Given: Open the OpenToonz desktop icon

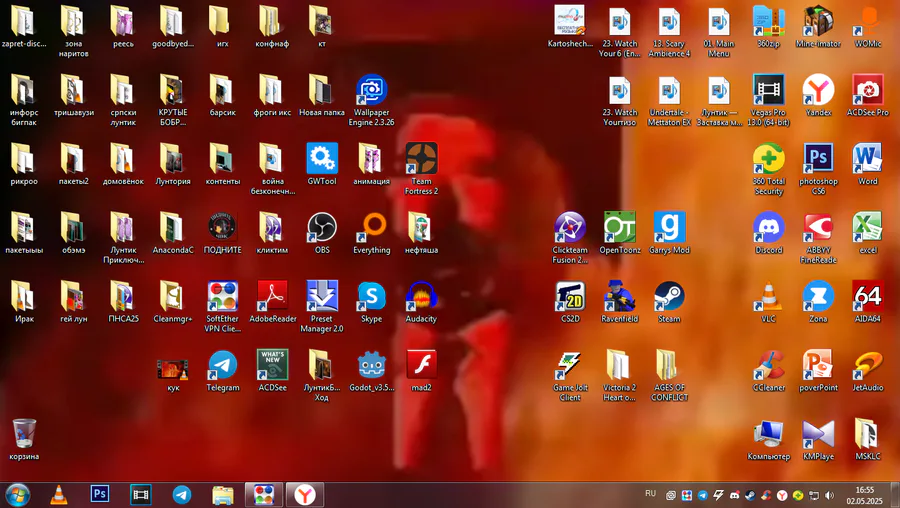Looking at the screenshot, I should (620, 227).
